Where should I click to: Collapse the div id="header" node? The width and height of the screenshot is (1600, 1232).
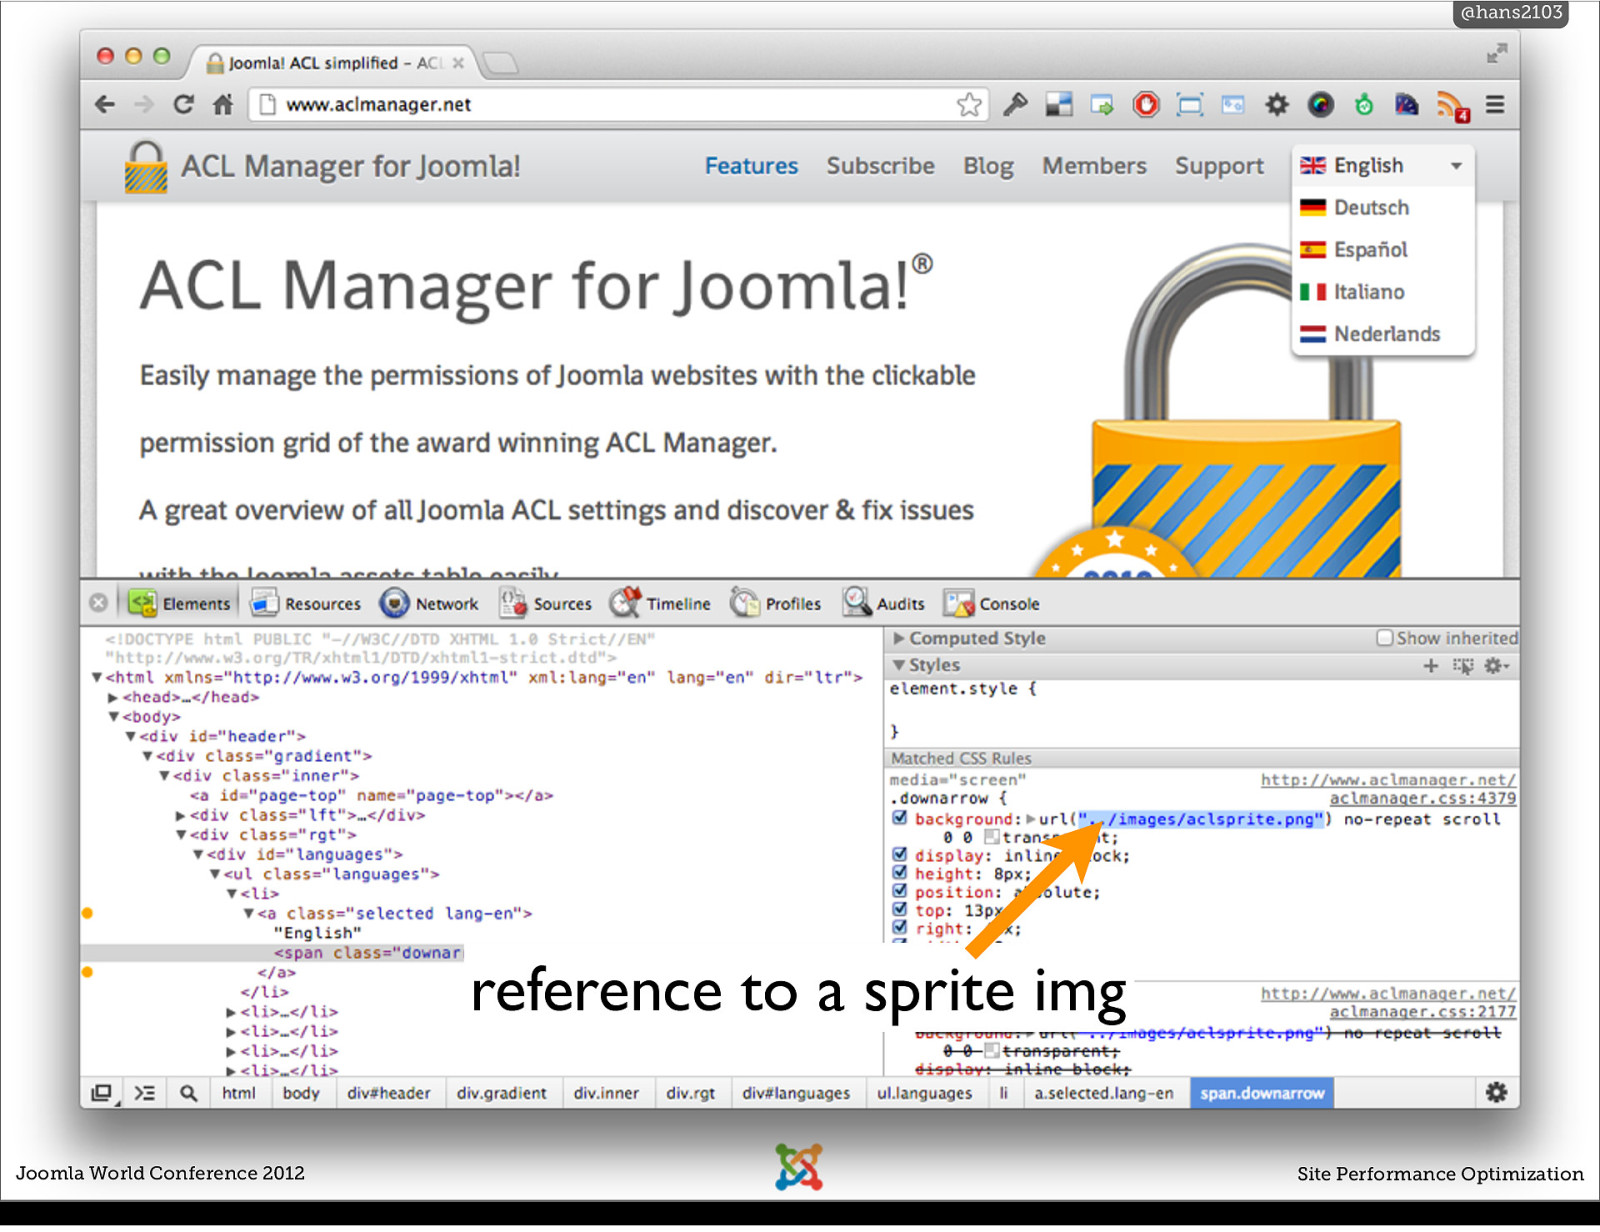[130, 736]
